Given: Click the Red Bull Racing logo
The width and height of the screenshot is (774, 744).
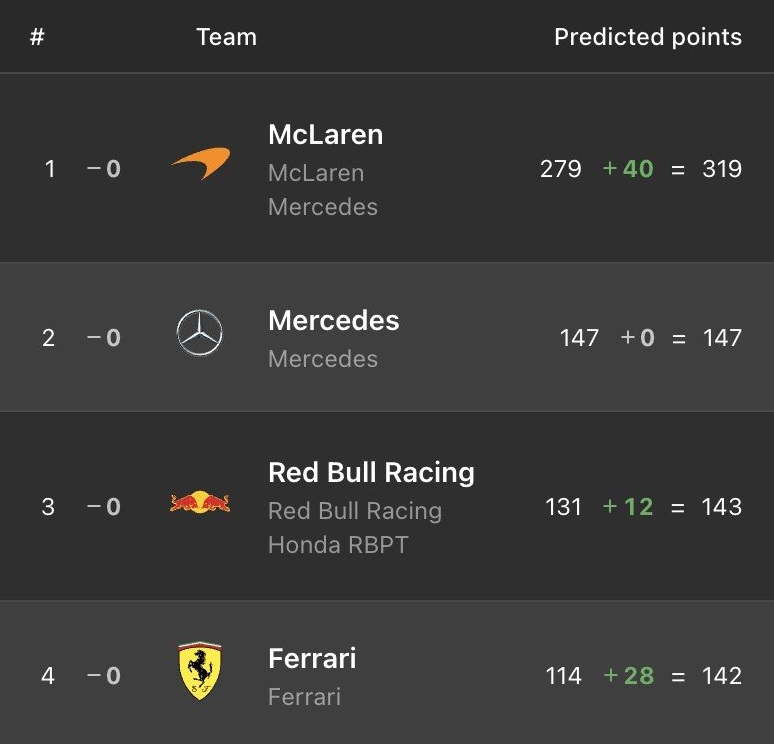Looking at the screenshot, I should pos(200,502).
